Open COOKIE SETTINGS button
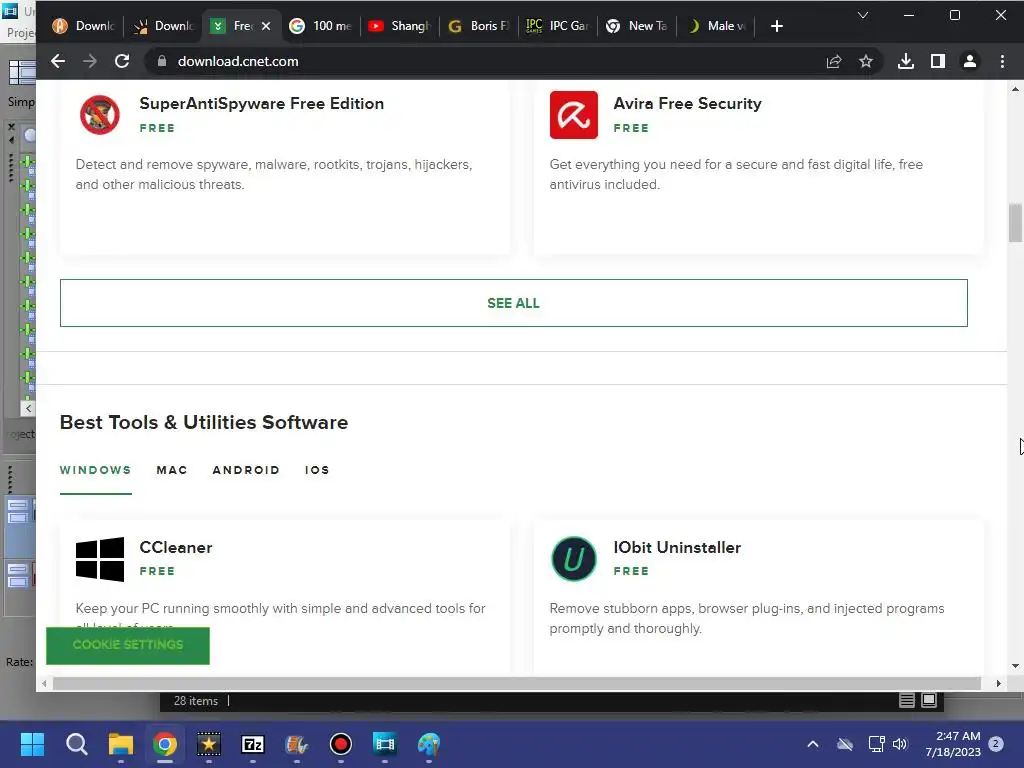The image size is (1024, 768). pyautogui.click(x=128, y=645)
